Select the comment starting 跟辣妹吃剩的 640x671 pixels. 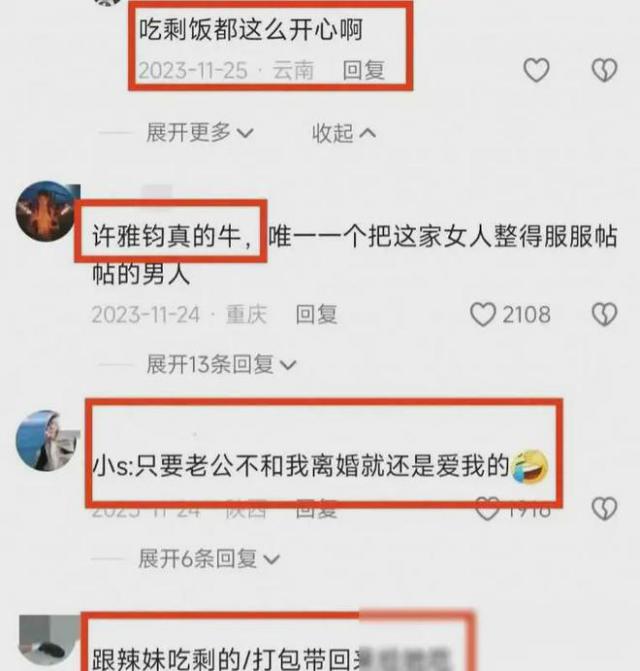272,658
